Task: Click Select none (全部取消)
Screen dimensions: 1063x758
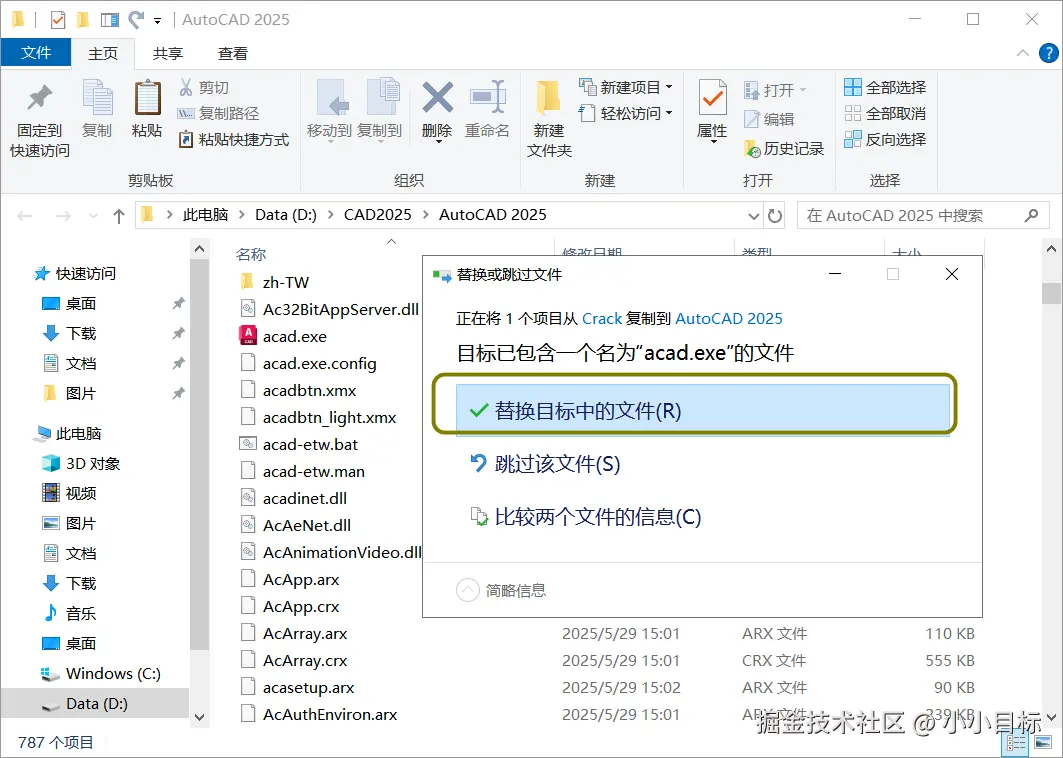Action: 884,113
